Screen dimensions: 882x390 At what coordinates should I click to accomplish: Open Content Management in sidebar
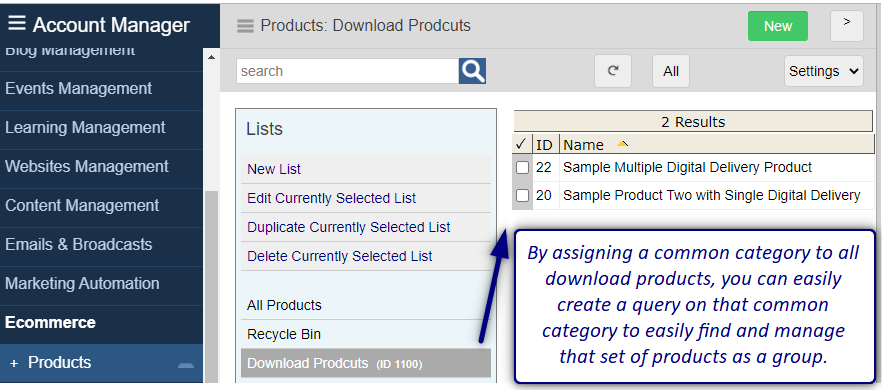coord(82,205)
